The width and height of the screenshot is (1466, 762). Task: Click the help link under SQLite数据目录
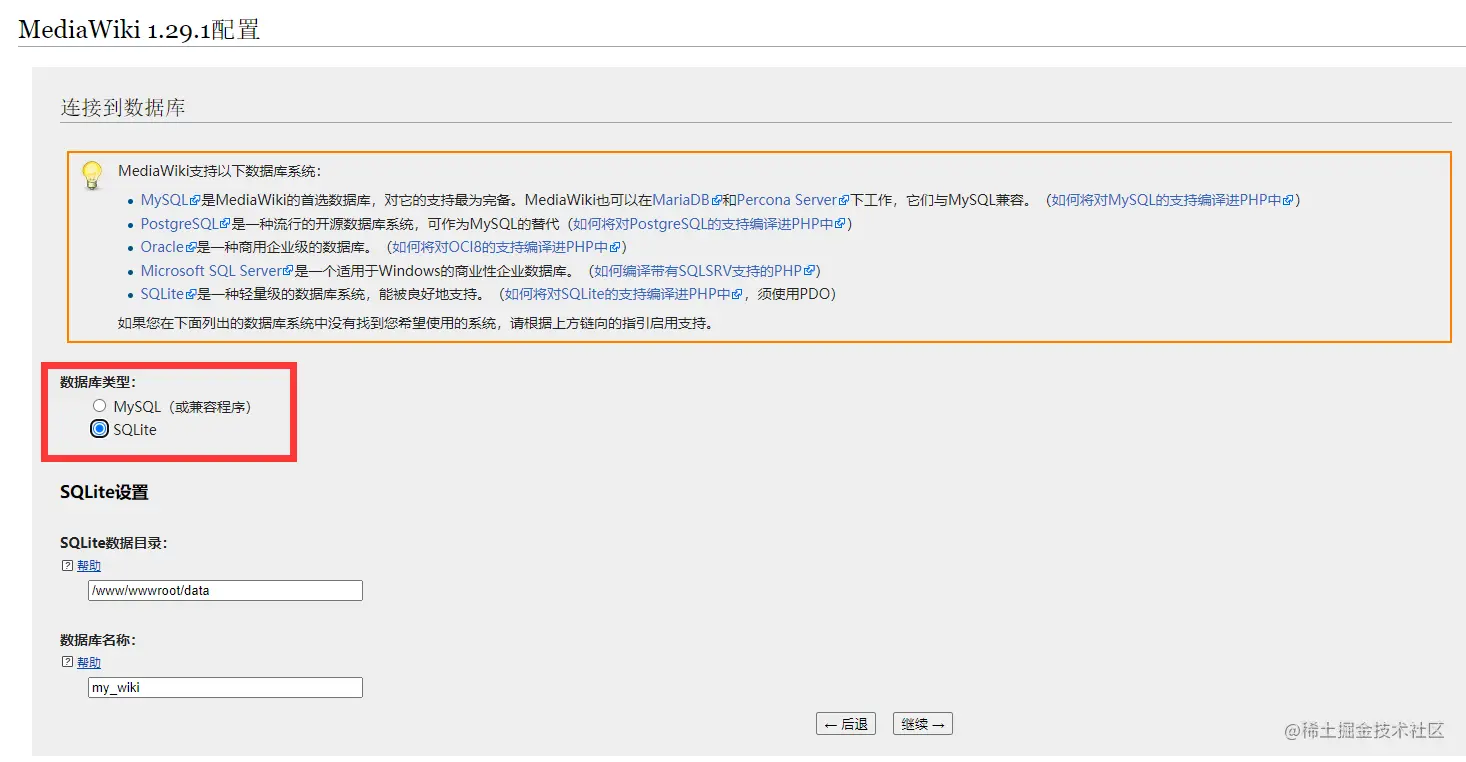[89, 566]
